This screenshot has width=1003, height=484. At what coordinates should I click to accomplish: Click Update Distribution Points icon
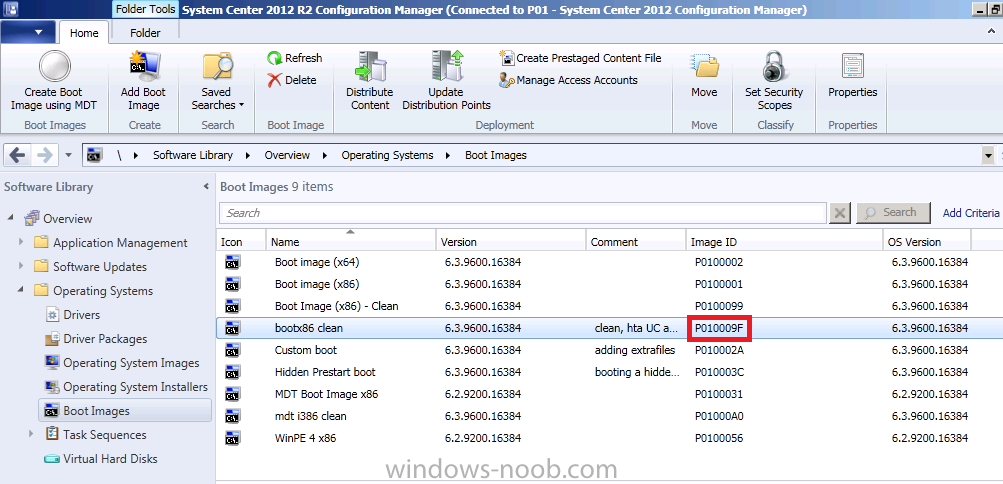tap(446, 66)
